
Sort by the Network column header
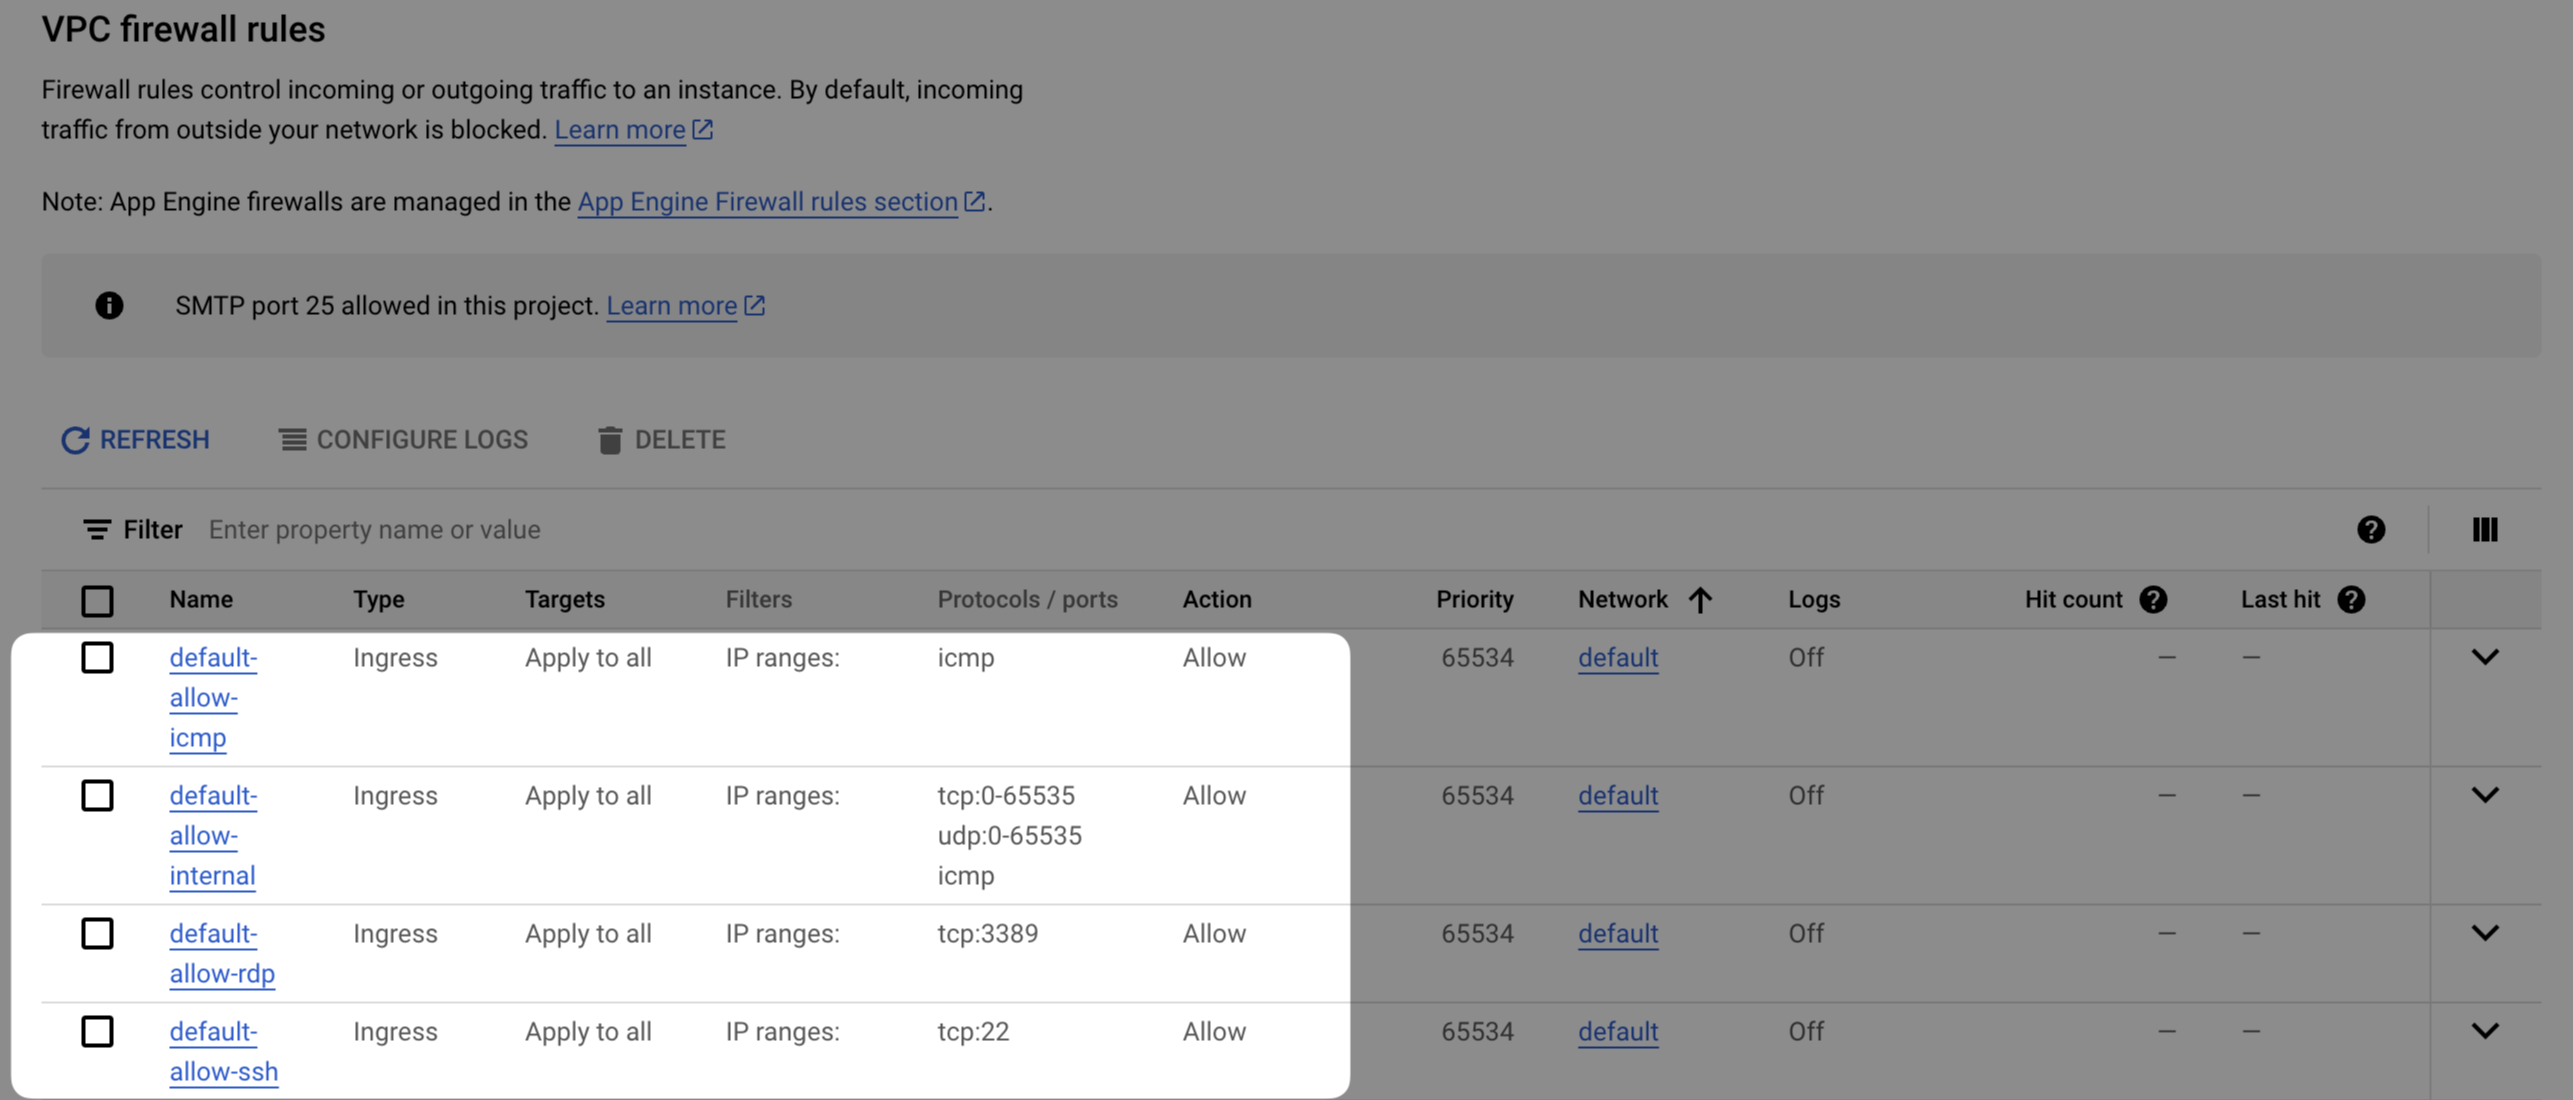click(x=1622, y=600)
